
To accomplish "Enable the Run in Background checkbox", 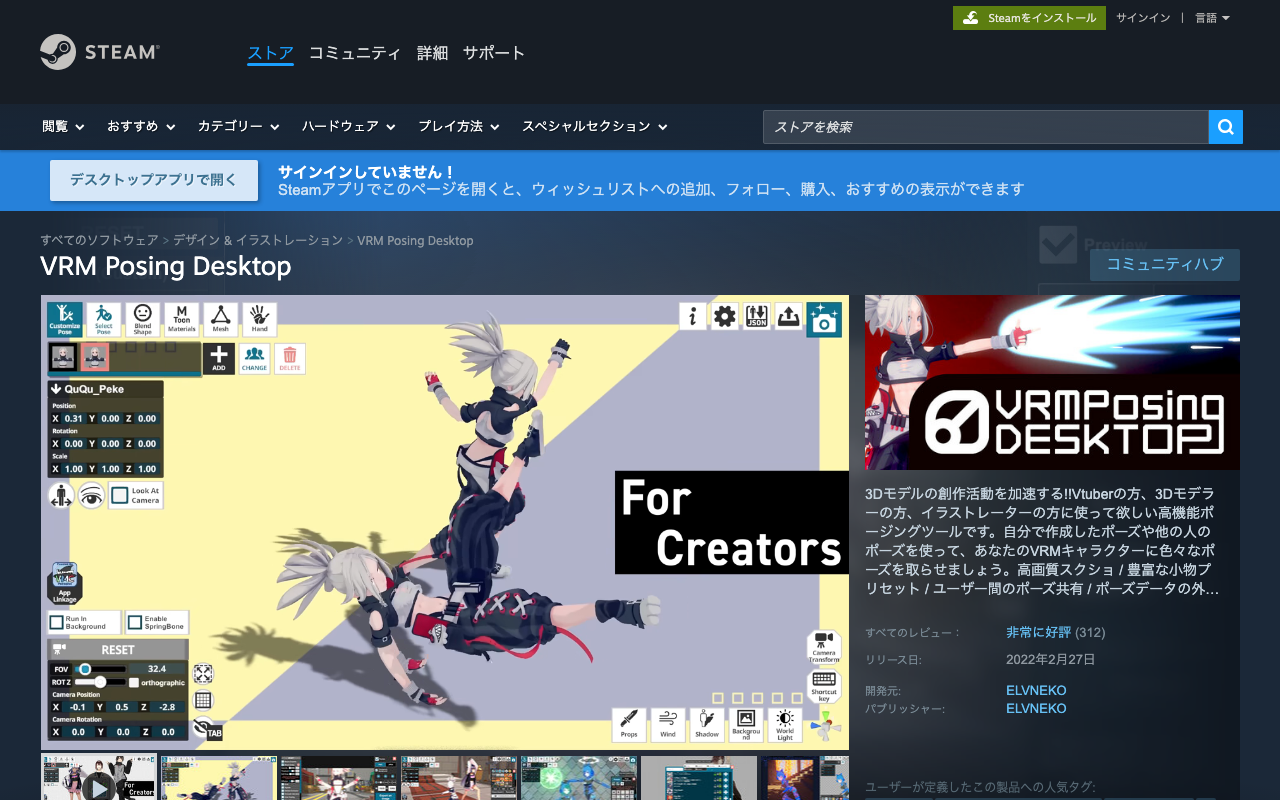I will coord(57,622).
